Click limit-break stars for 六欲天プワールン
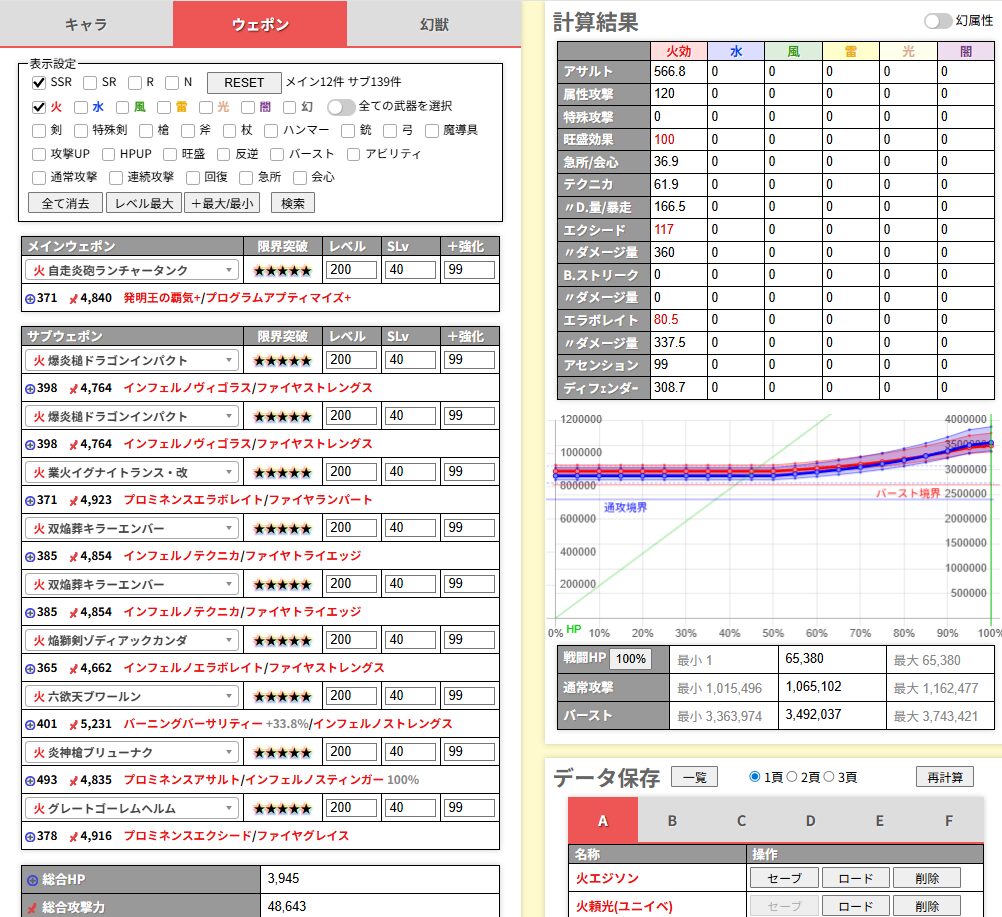Image resolution: width=1002 pixels, height=917 pixels. 281,695
